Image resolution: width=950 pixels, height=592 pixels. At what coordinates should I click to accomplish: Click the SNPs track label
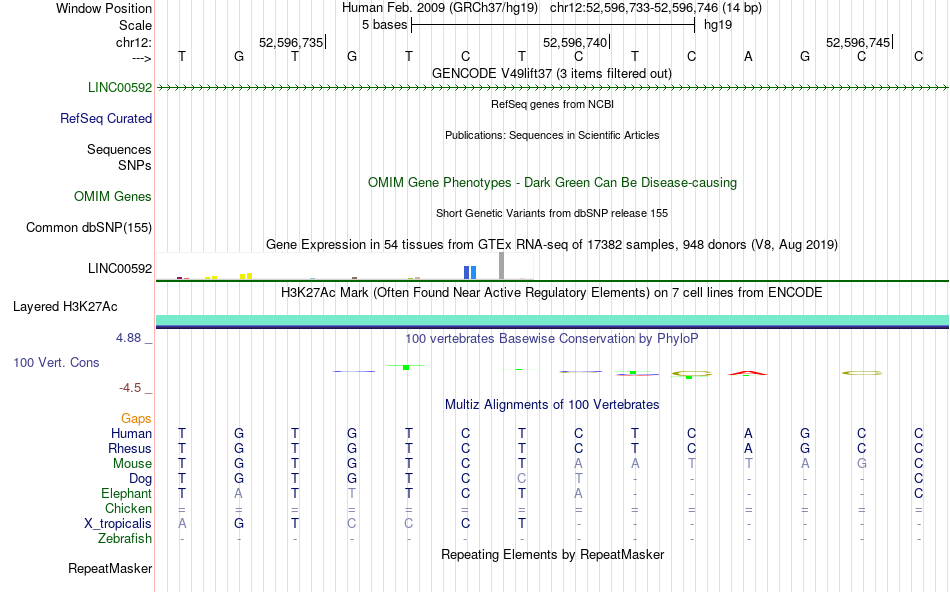pyautogui.click(x=135, y=165)
